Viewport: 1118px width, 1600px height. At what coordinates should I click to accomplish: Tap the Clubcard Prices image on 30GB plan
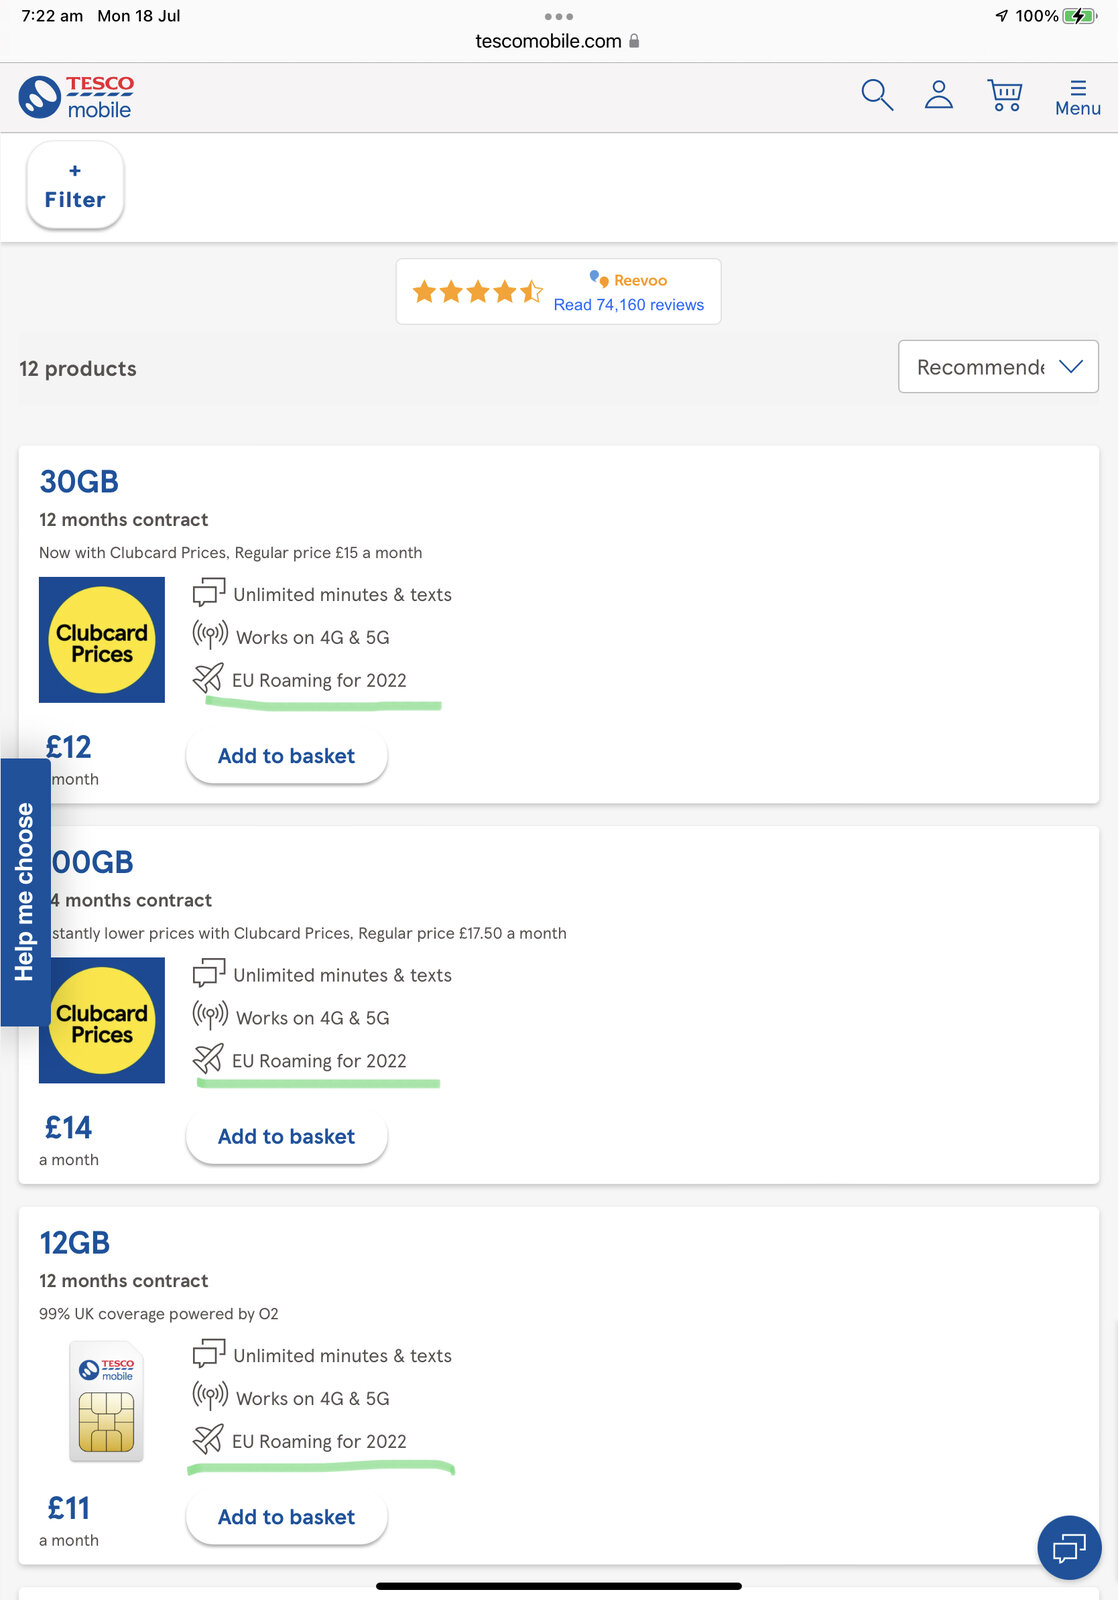(x=102, y=640)
